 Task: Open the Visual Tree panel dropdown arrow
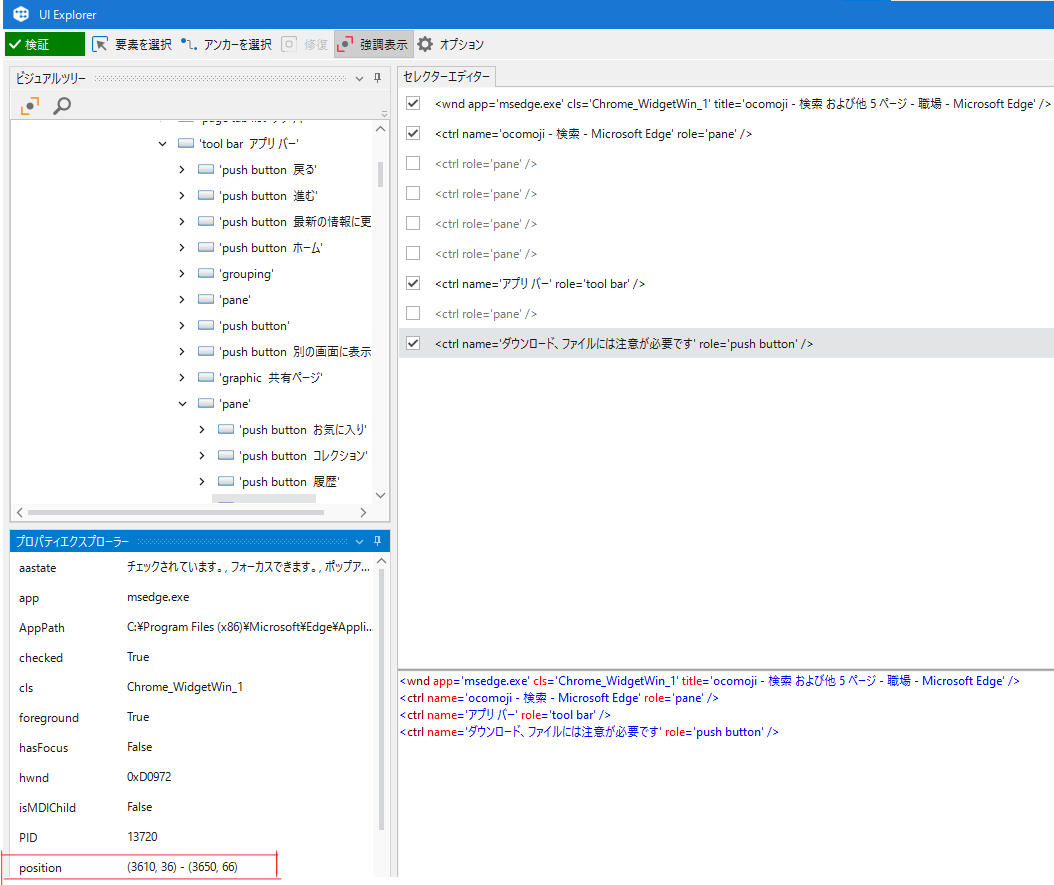point(359,78)
